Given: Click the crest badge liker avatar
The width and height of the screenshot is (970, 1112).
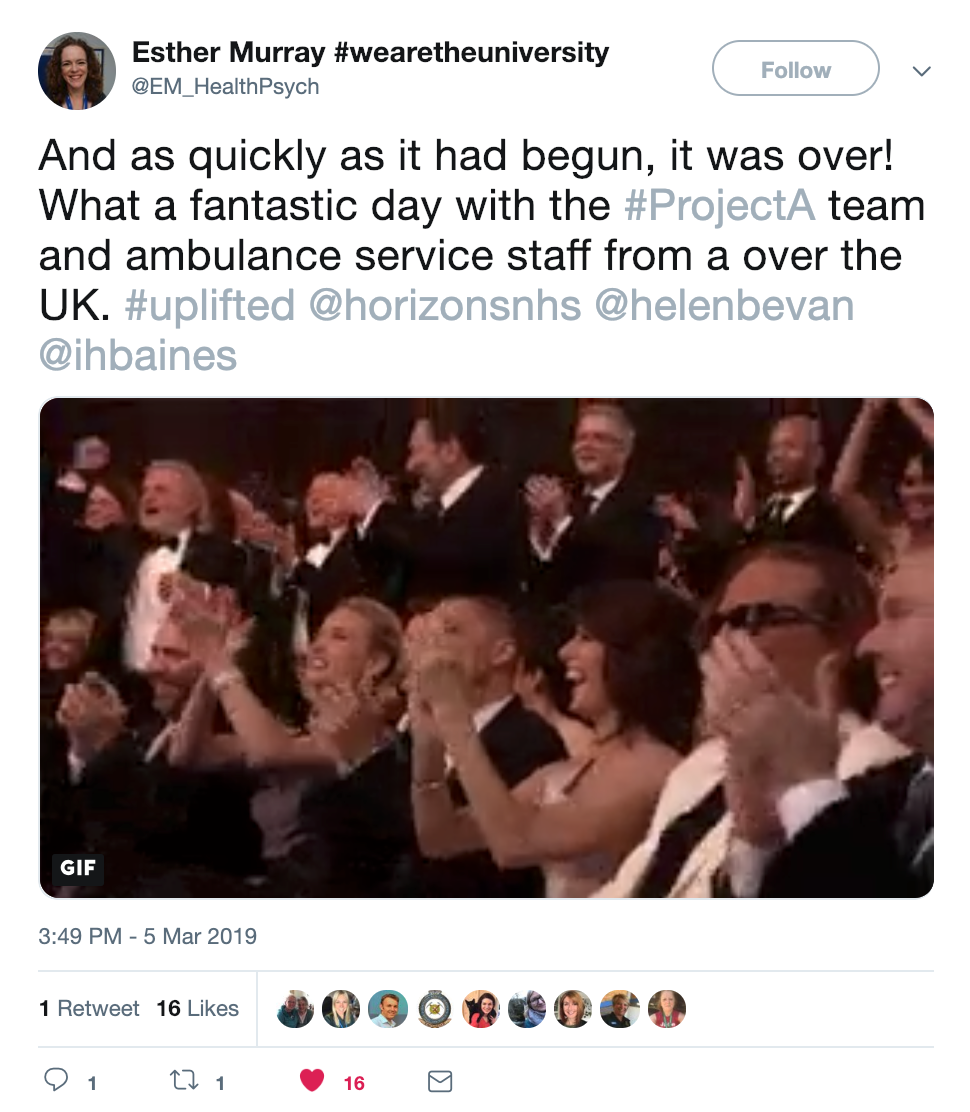Looking at the screenshot, I should tap(435, 1008).
